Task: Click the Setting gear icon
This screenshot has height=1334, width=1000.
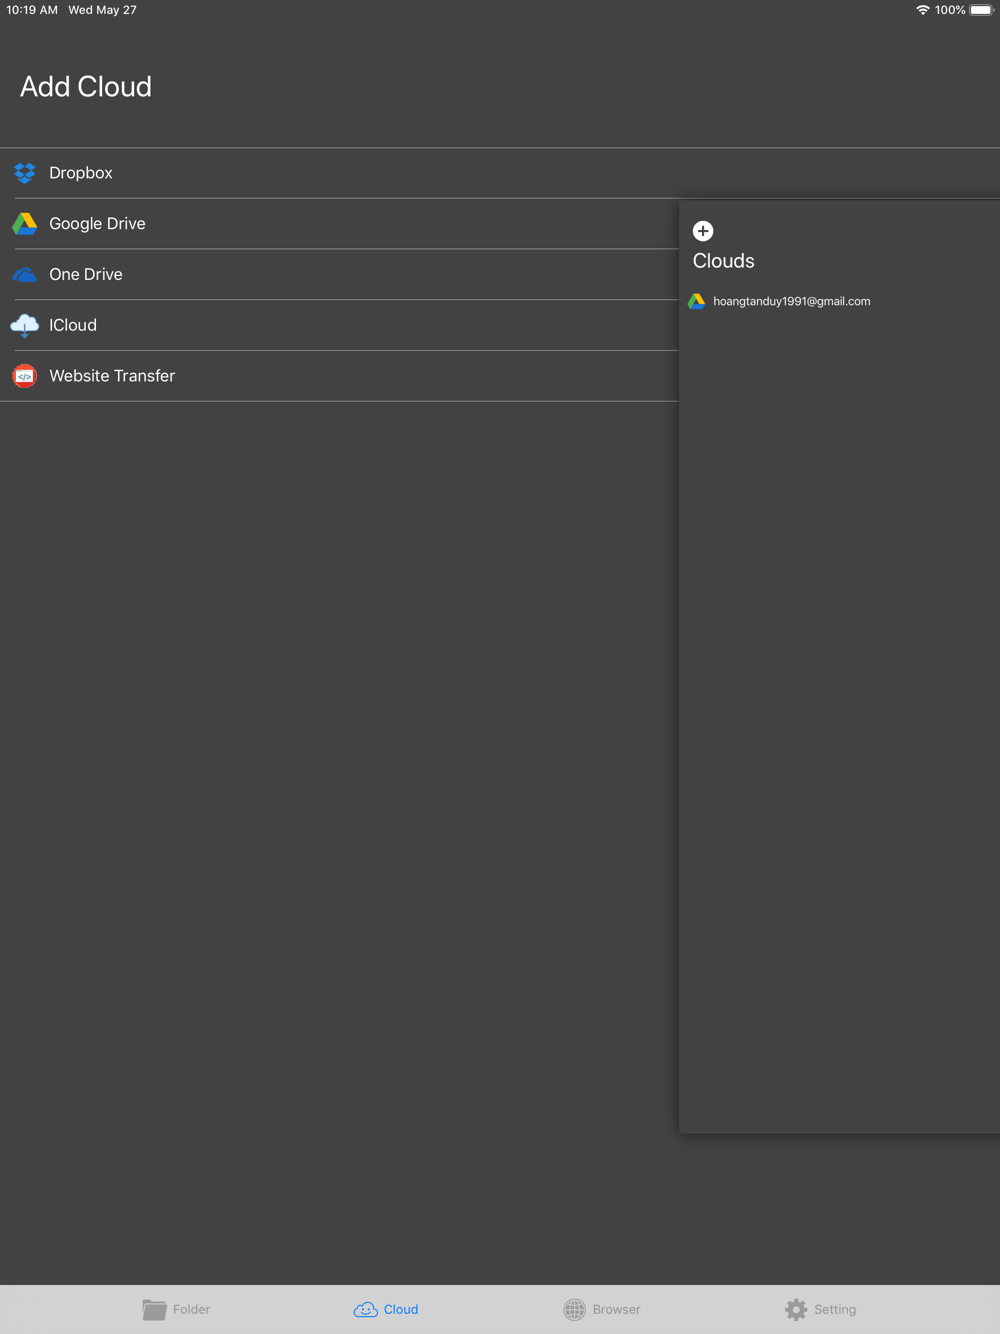Action: point(796,1309)
